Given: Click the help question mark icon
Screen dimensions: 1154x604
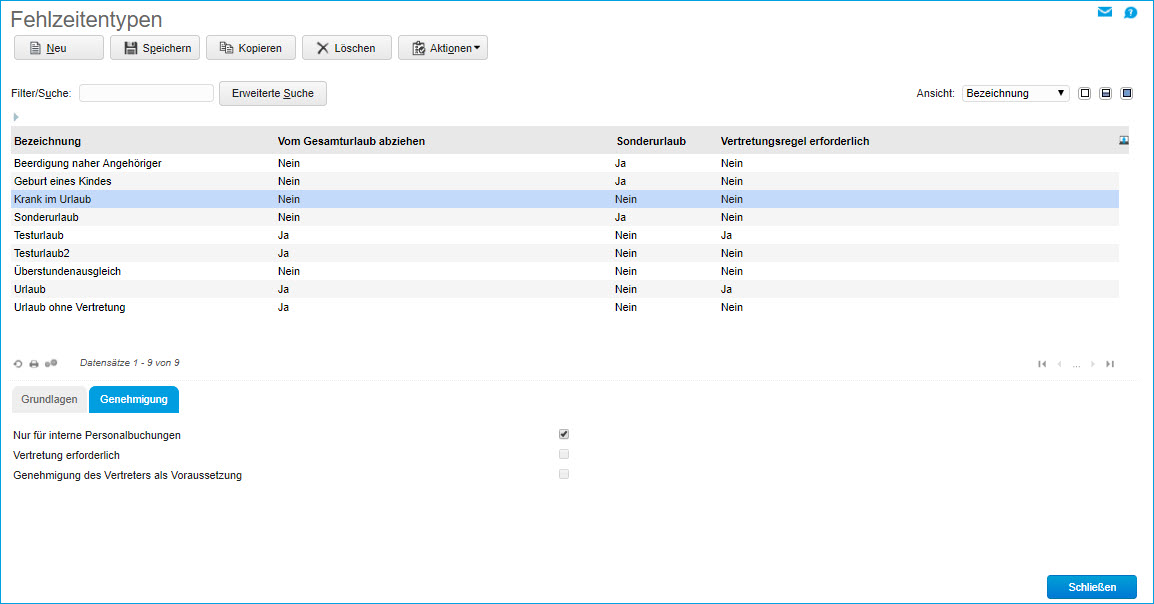Looking at the screenshot, I should tap(1130, 13).
